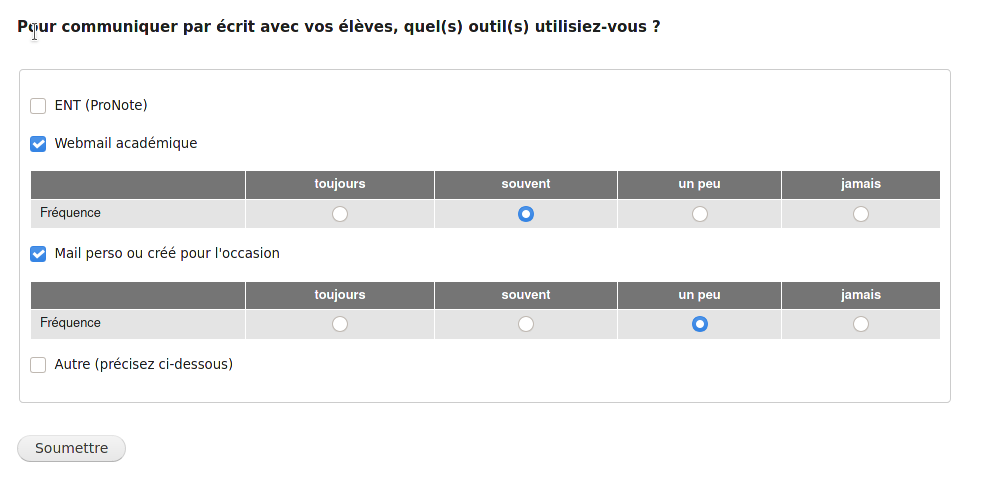Select 'un peu' frequency for Webmail académique
This screenshot has width=983, height=487.
point(700,214)
